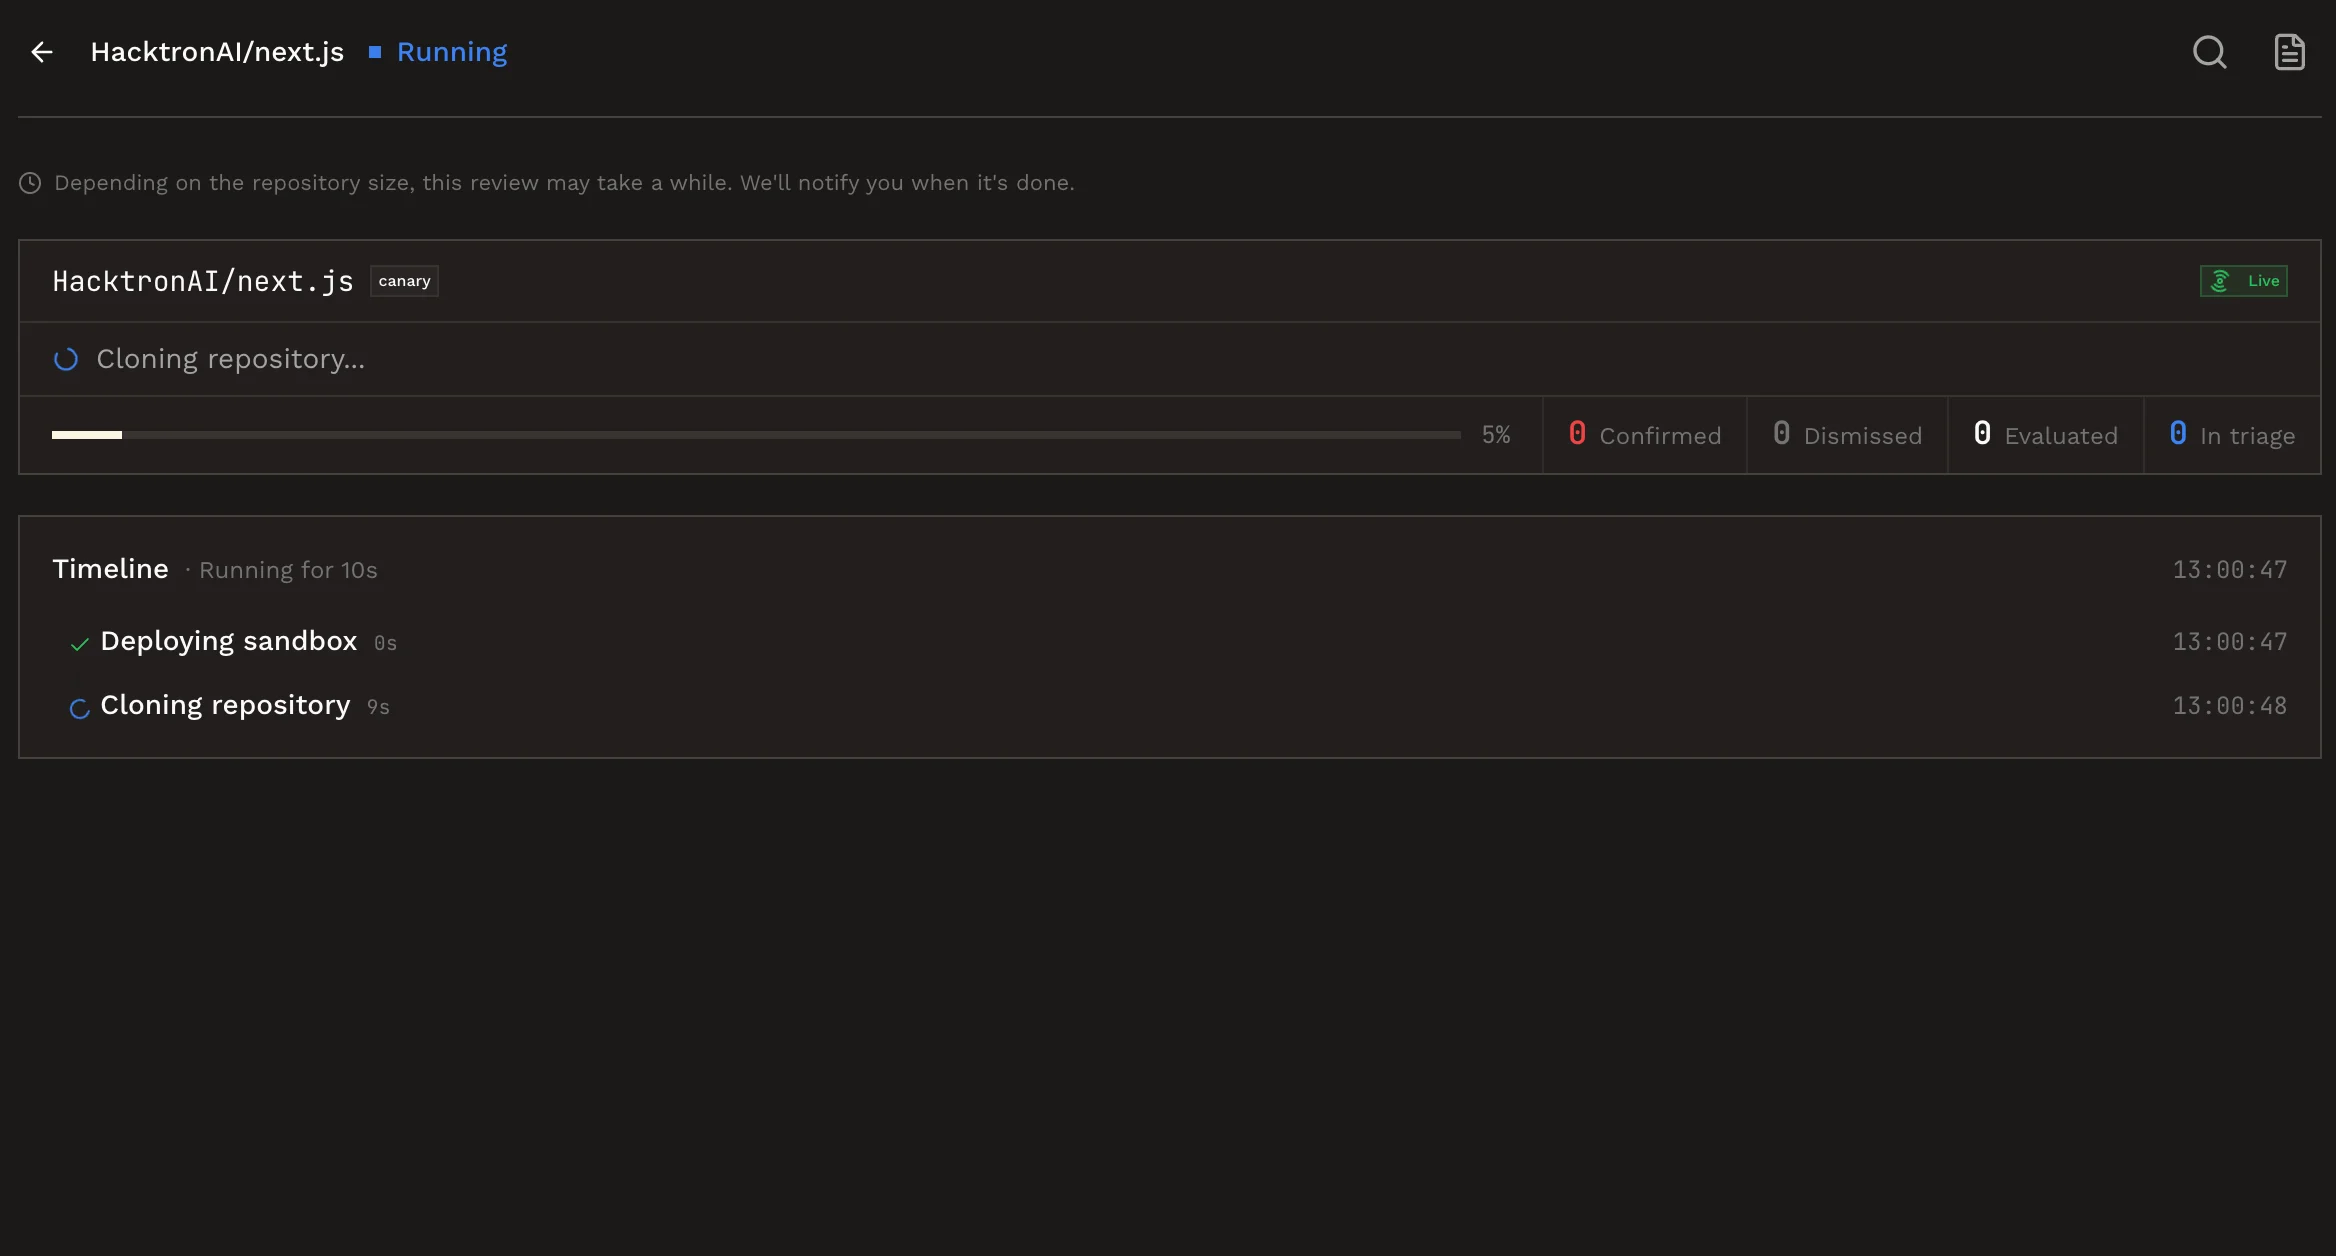This screenshot has width=2336, height=1256.
Task: Select the Deploying sandbox timeline step
Action: click(1170, 641)
